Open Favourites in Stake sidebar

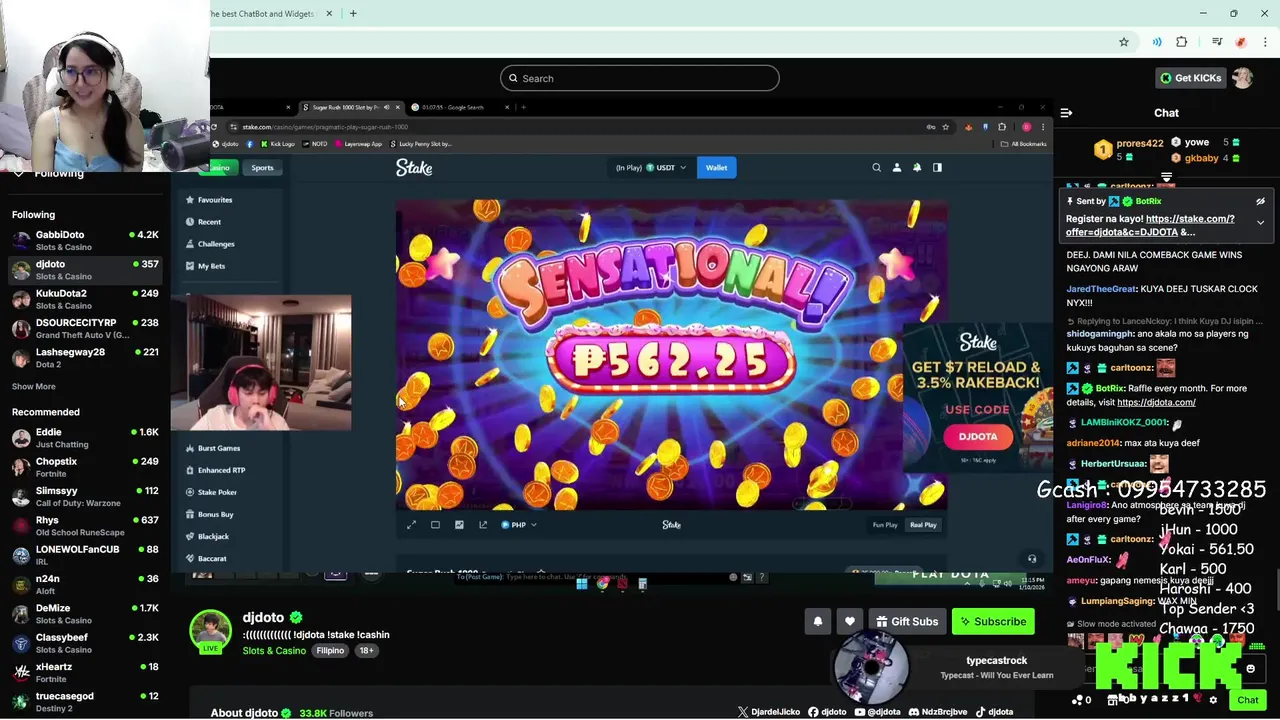click(210, 200)
